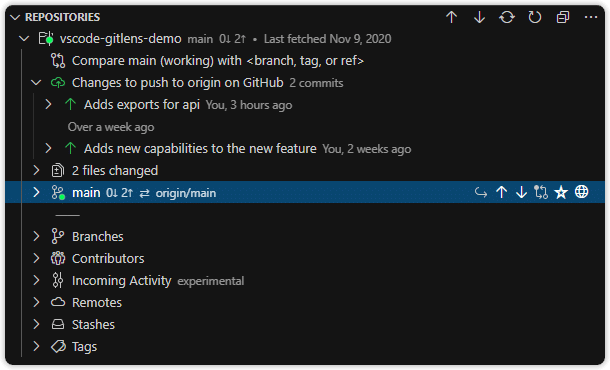Open the 2 files changed item
The width and height of the screenshot is (610, 370).
115,170
